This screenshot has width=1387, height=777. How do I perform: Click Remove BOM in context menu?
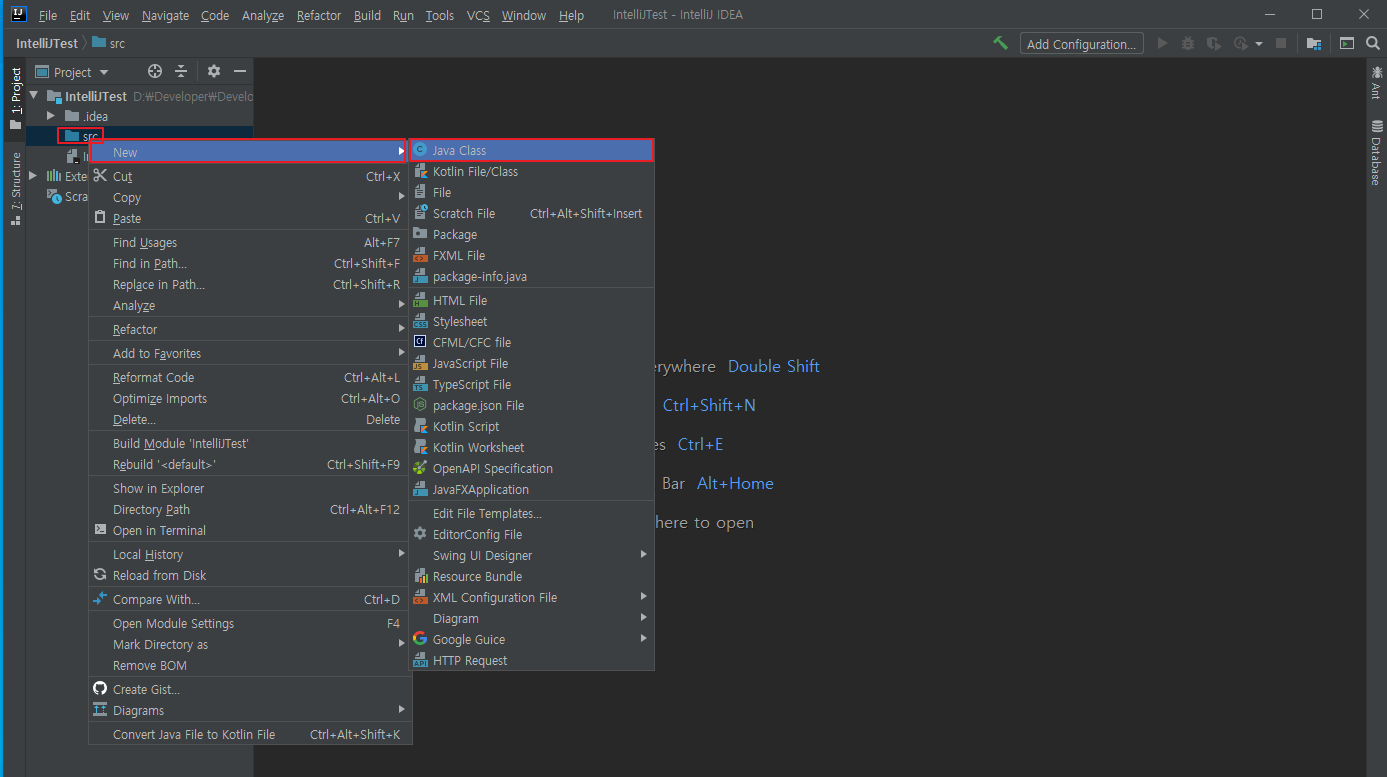(248, 665)
